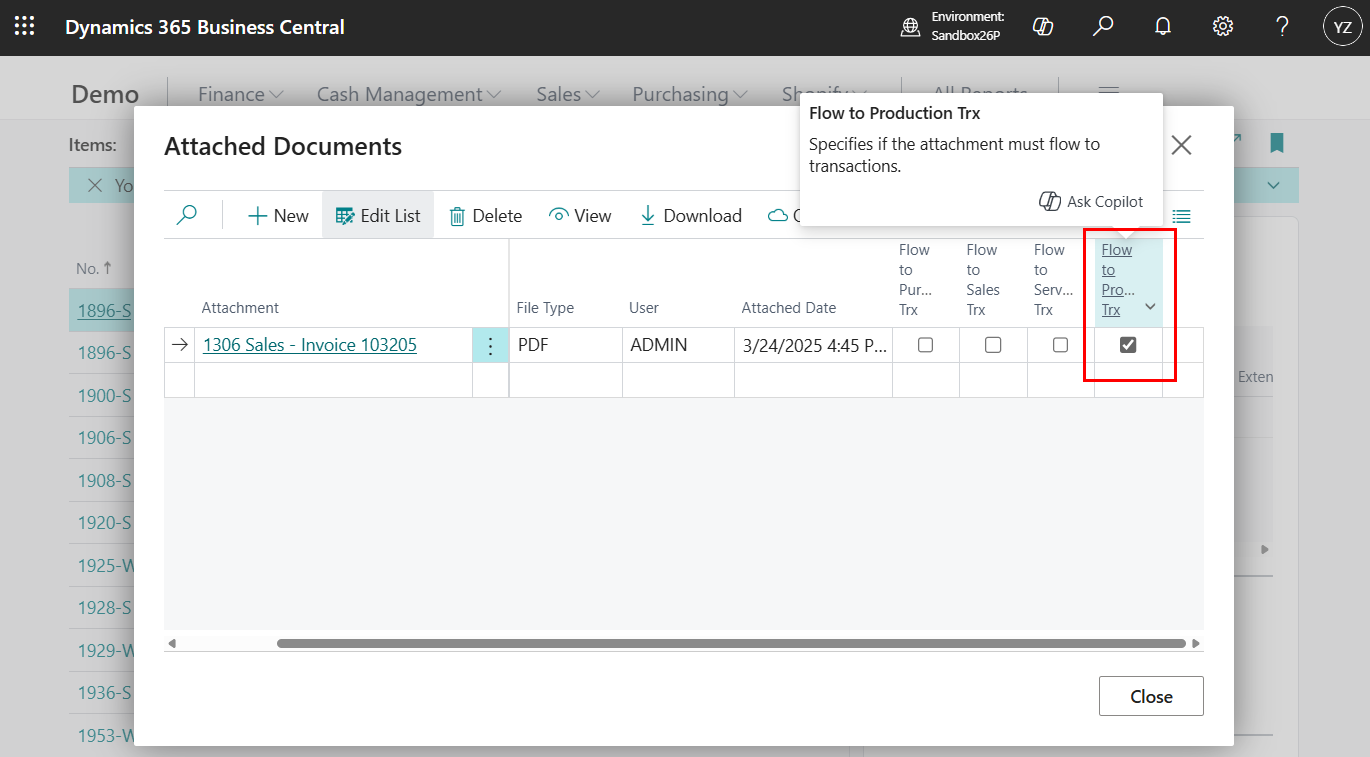
Task: Open search within Attached Documents
Action: tap(187, 215)
